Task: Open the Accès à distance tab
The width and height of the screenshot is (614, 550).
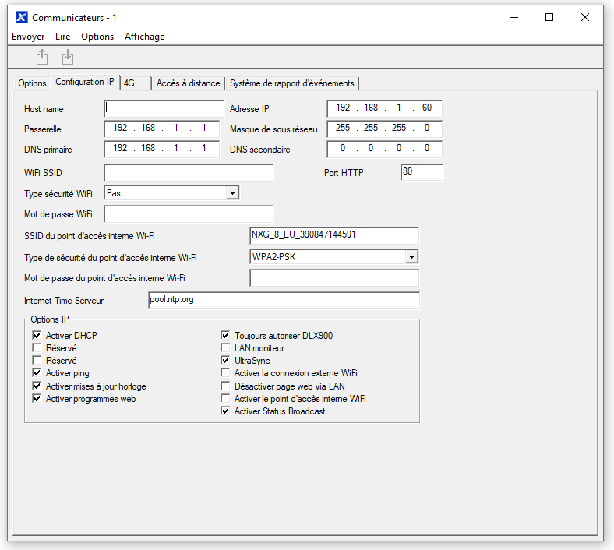Action: (188, 83)
